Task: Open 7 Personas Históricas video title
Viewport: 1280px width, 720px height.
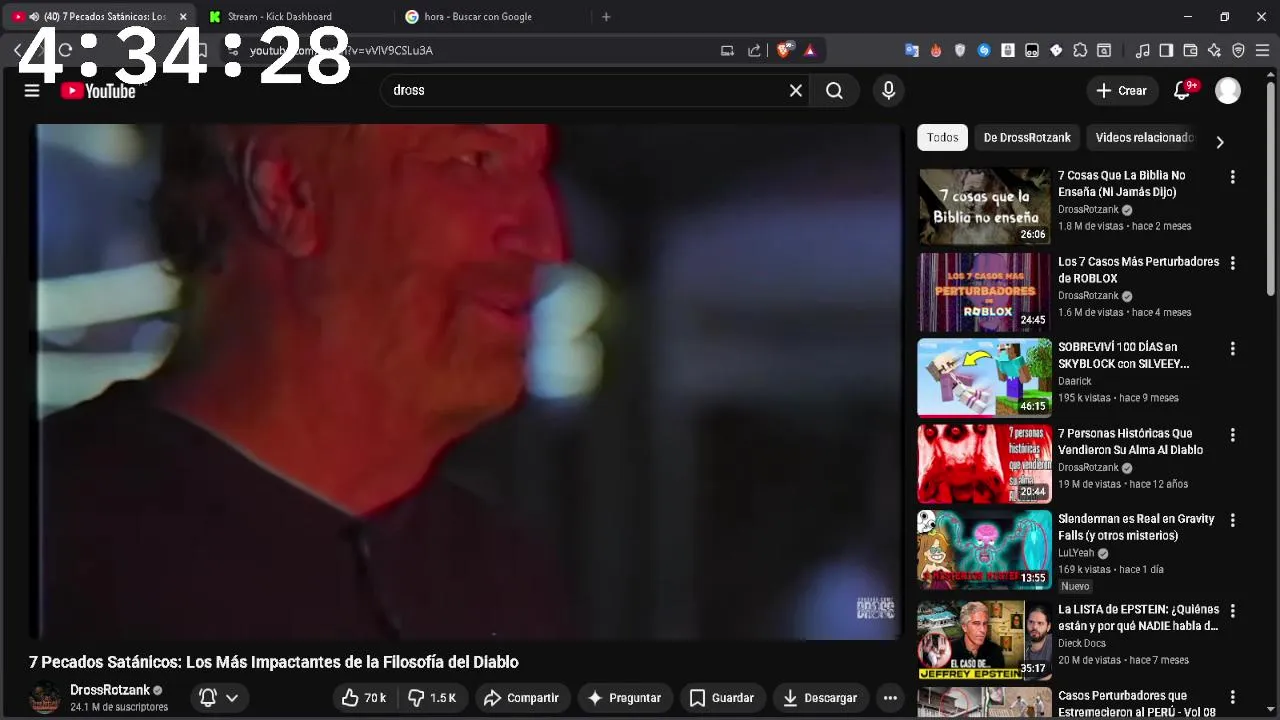Action: point(1130,442)
